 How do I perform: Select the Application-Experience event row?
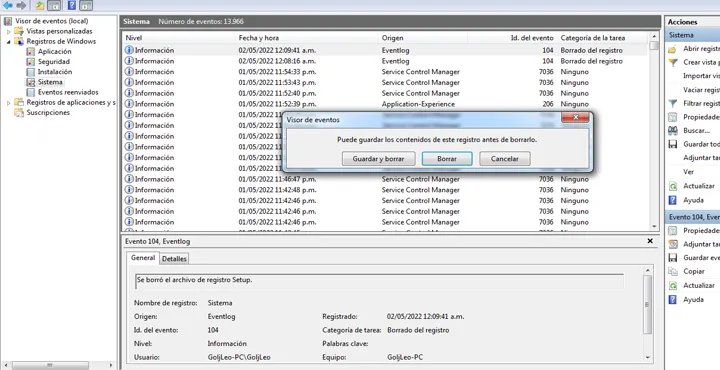coord(385,104)
